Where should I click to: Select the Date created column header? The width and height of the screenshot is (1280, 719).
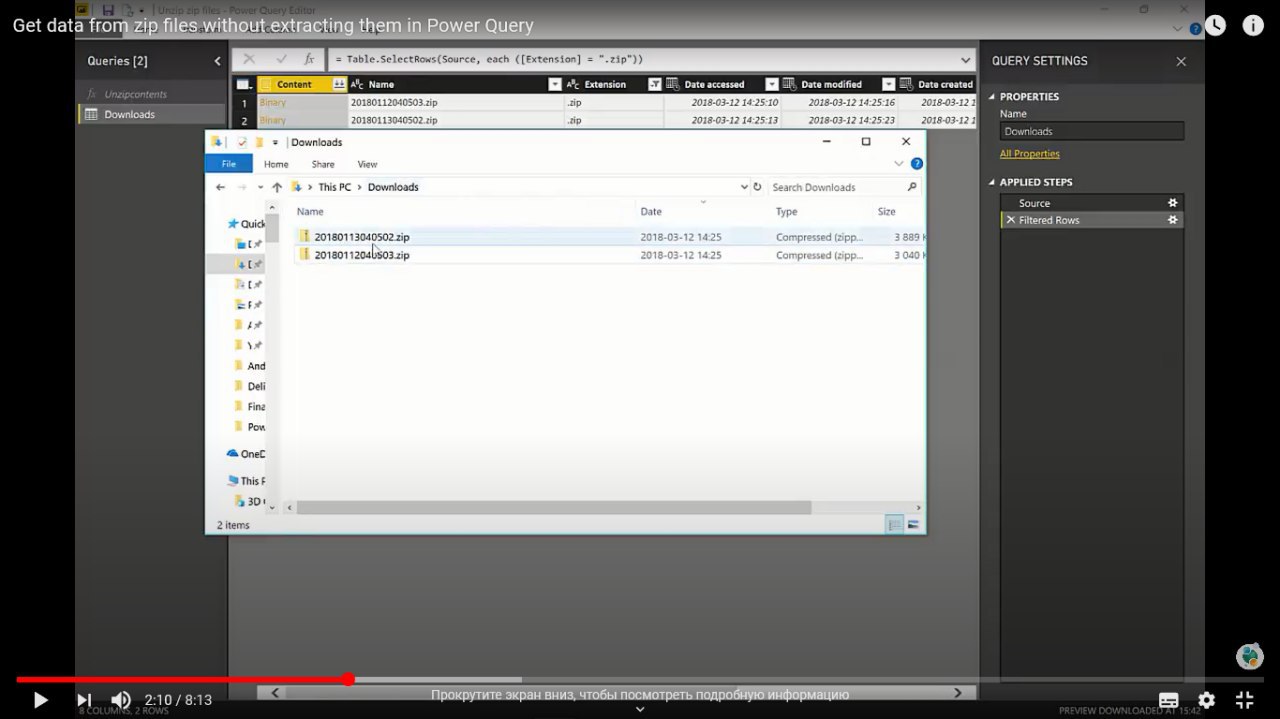(937, 84)
